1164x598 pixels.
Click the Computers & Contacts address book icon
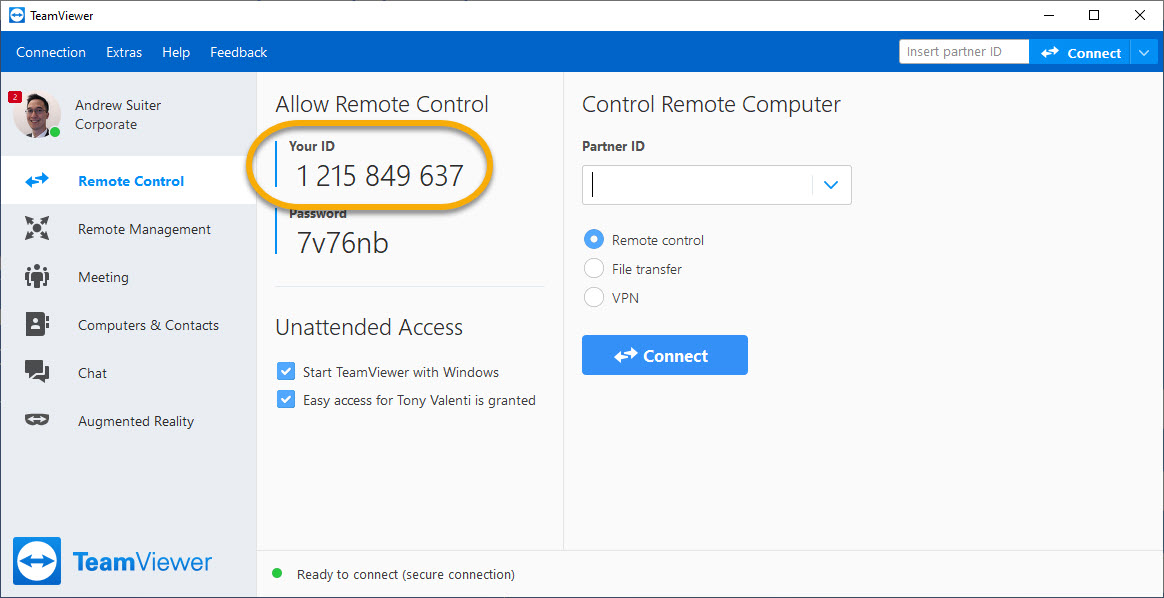click(x=36, y=324)
